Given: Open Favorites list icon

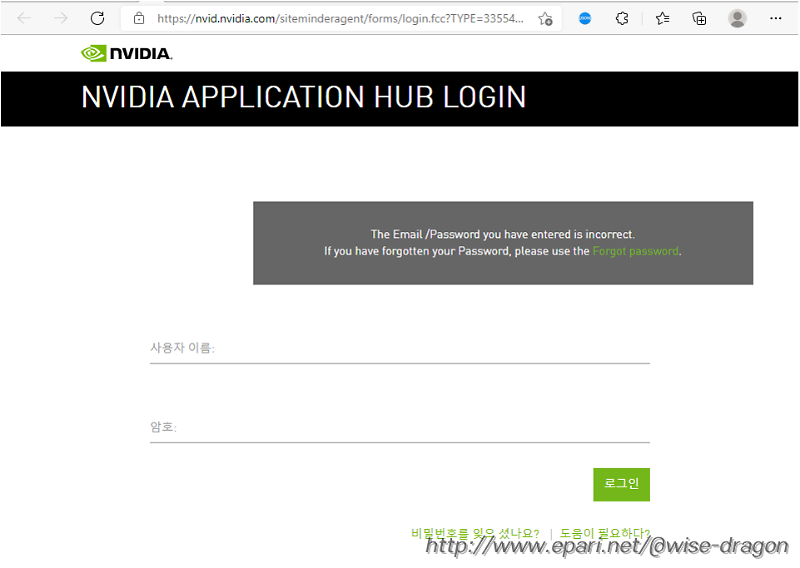Looking at the screenshot, I should pos(662,19).
